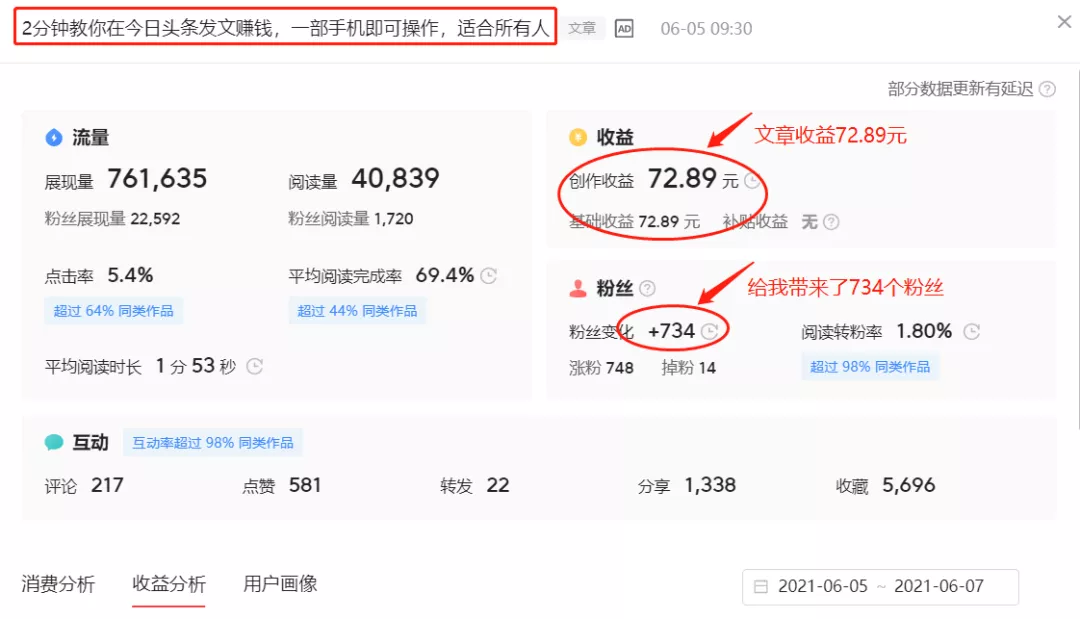1080x619 pixels.
Task: Click the 文章 tag beside the title
Action: coord(582,29)
